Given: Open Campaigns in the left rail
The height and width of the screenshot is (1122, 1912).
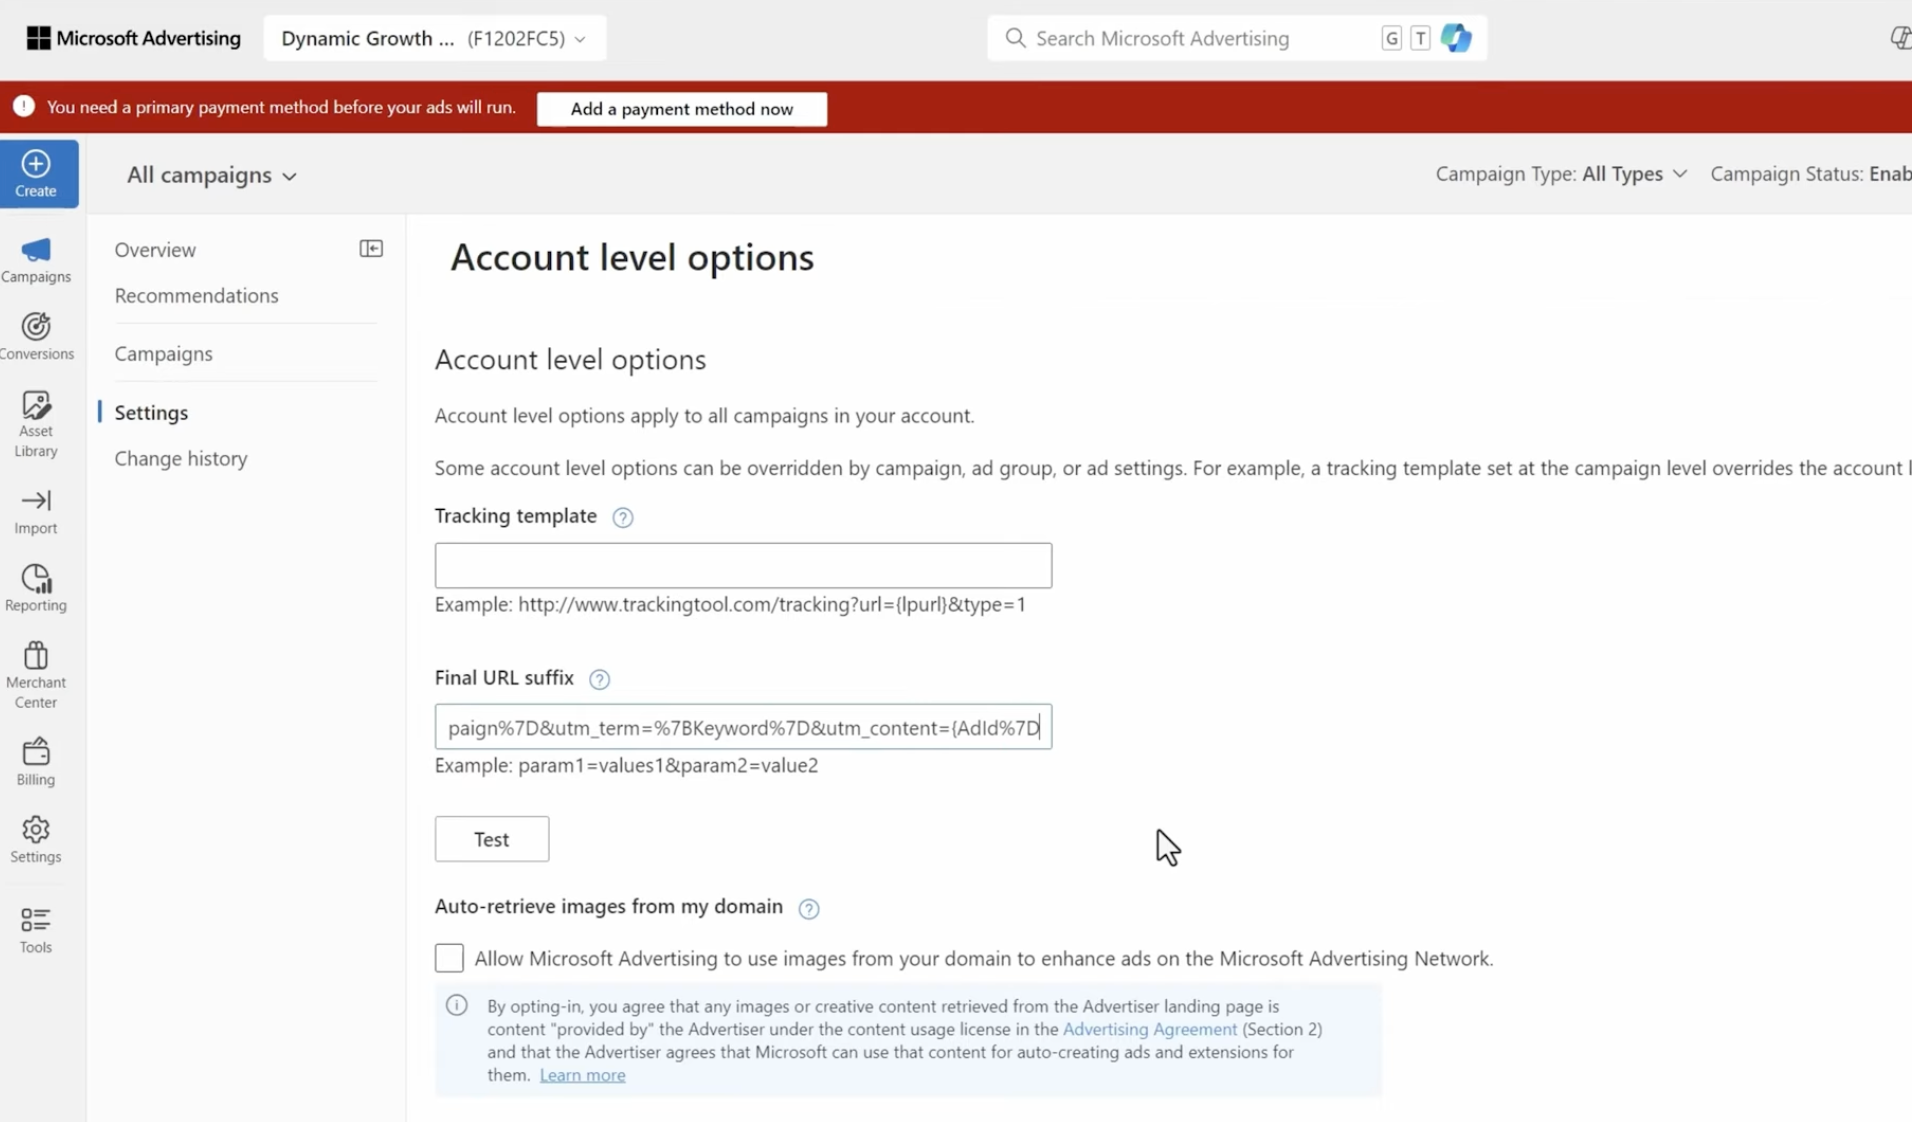Looking at the screenshot, I should [x=36, y=260].
